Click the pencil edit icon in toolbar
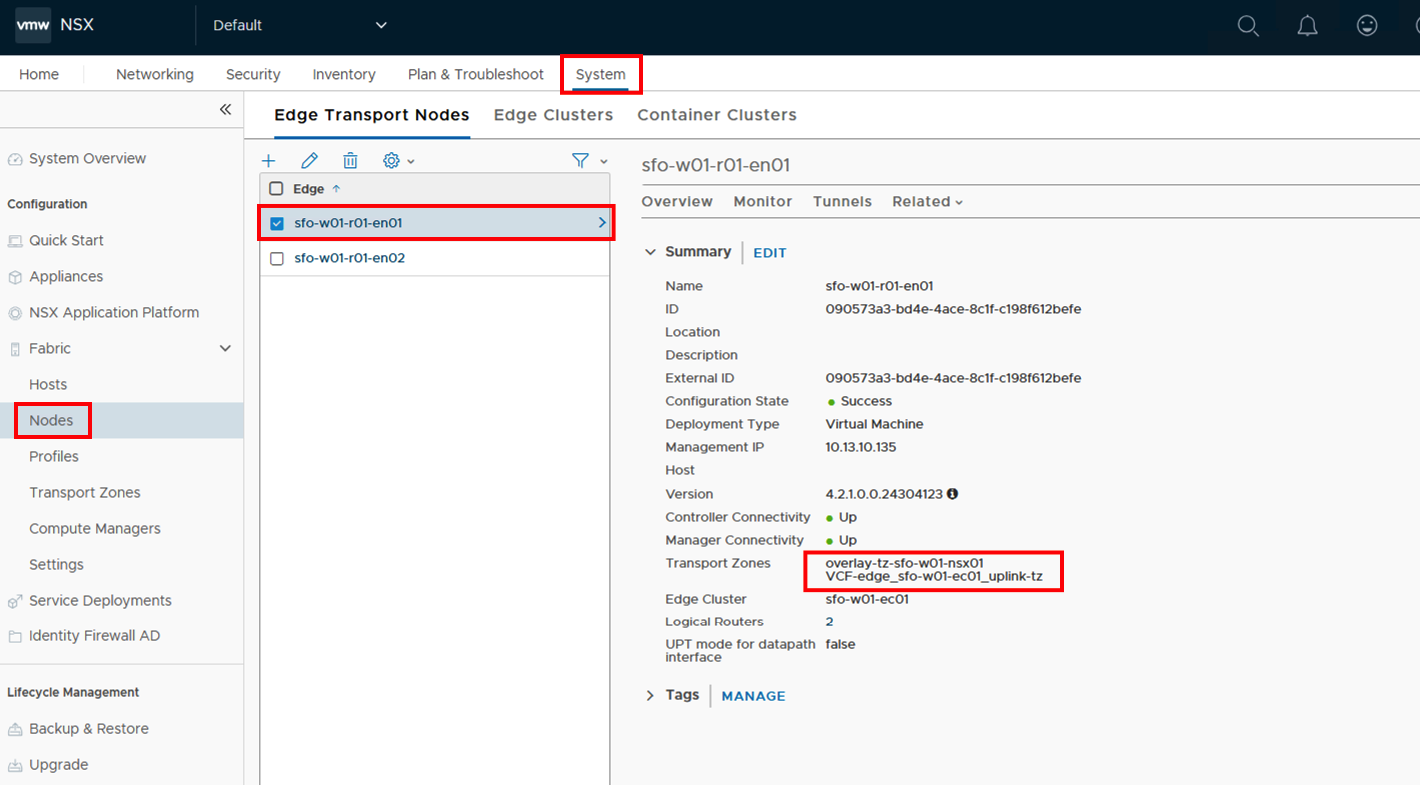Screen dimensions: 1420x785 pos(309,161)
